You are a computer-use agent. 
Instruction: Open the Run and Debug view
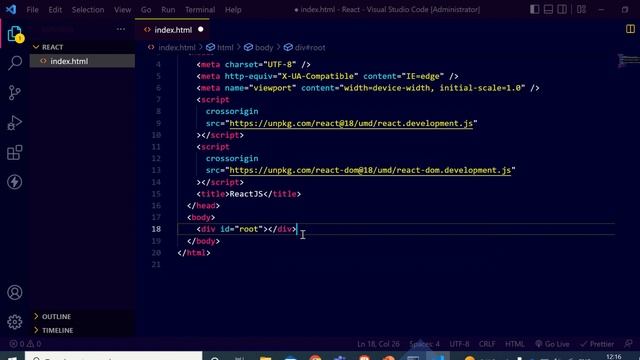coord(15,122)
